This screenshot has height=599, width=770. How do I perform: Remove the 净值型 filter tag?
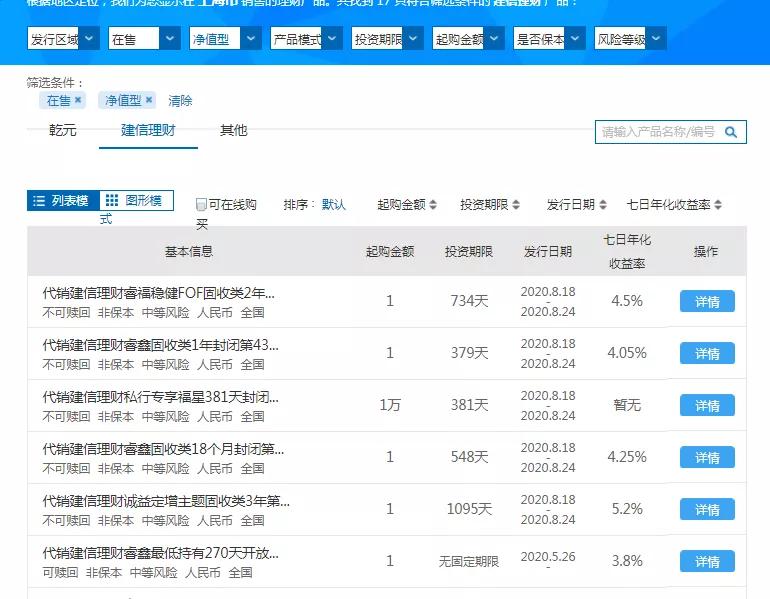coord(149,100)
